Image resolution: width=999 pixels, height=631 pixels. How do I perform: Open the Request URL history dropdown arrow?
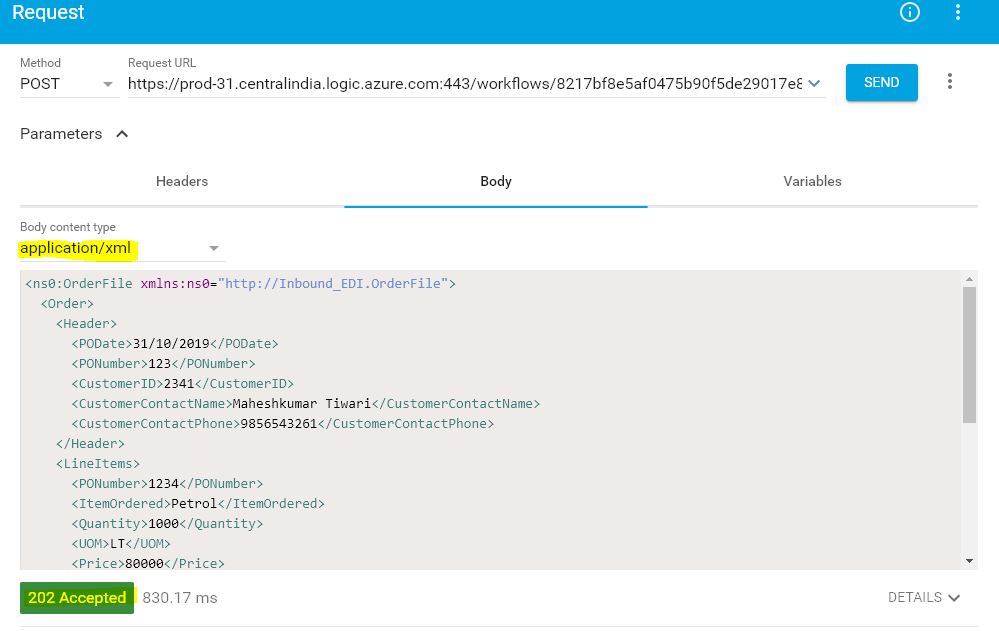pos(814,84)
